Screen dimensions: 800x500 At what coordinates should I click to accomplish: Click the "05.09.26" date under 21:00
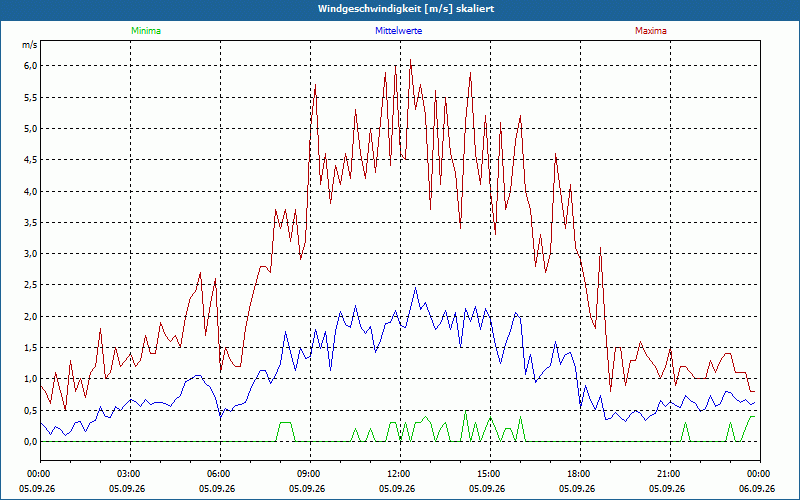[667, 489]
